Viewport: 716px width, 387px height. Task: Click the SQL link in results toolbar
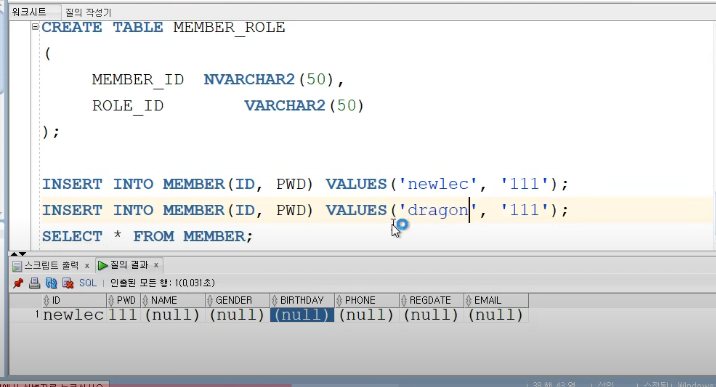88,283
